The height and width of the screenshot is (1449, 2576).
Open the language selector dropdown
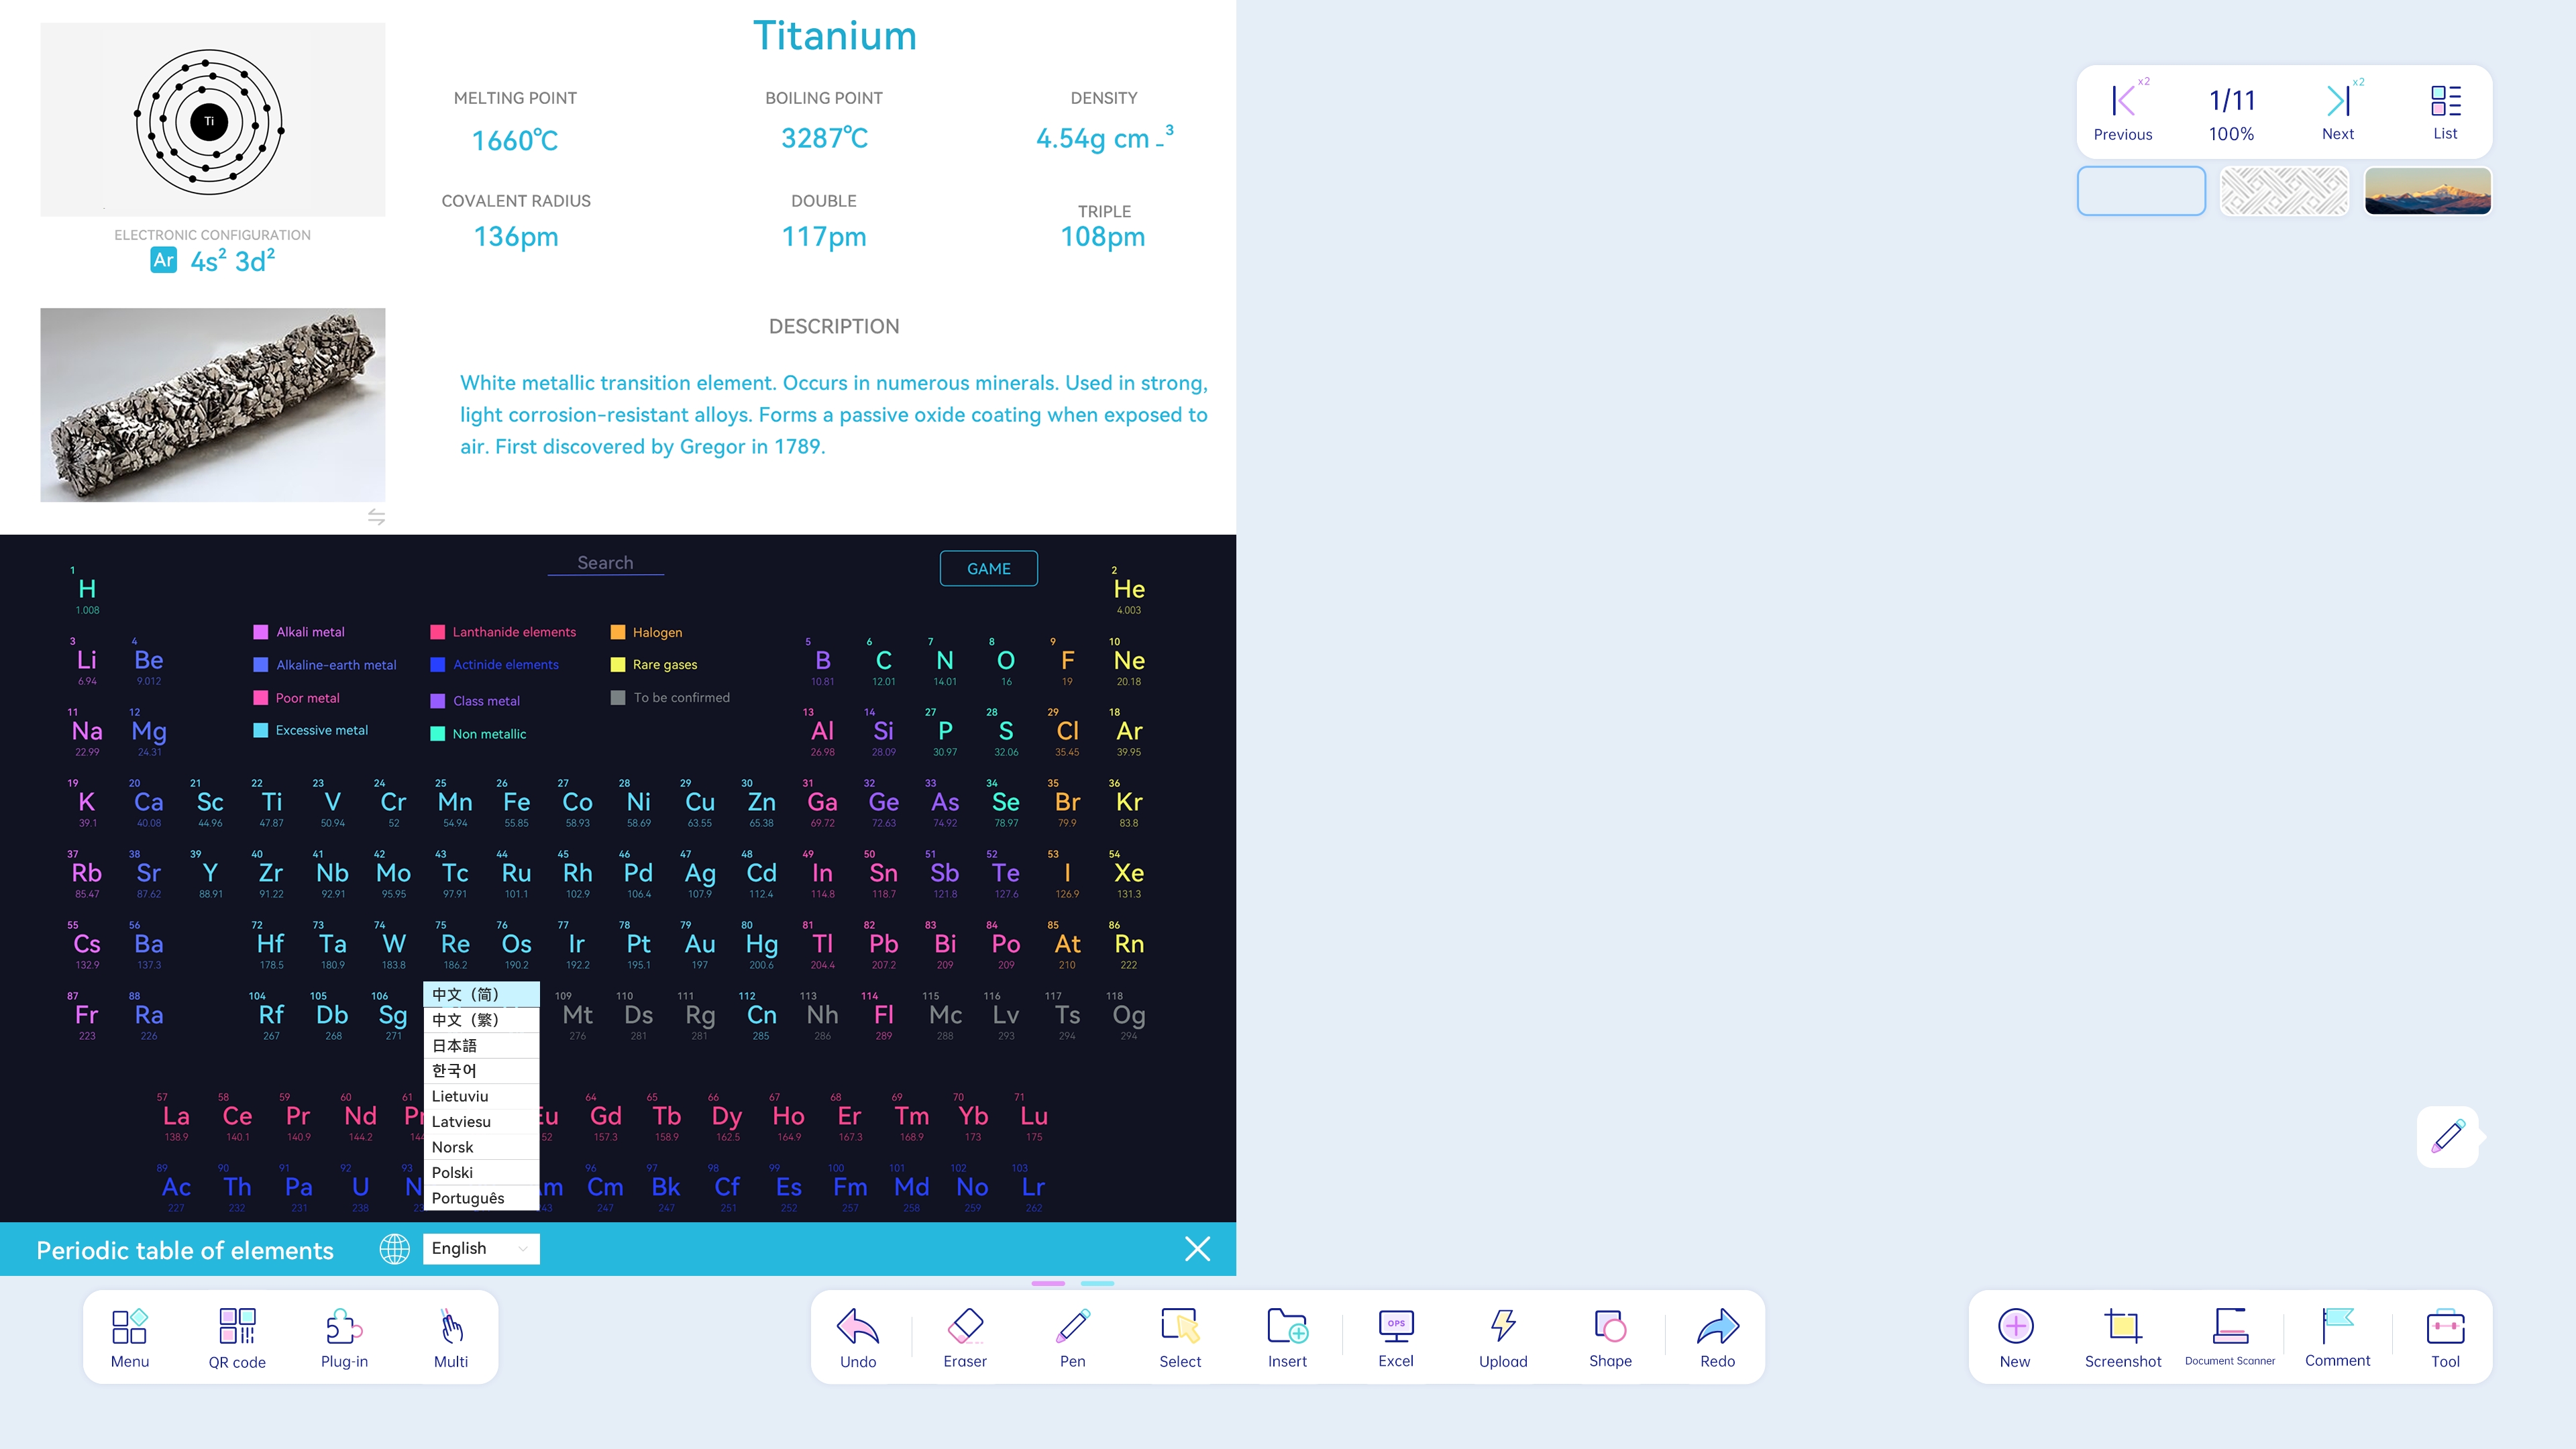pos(480,1248)
